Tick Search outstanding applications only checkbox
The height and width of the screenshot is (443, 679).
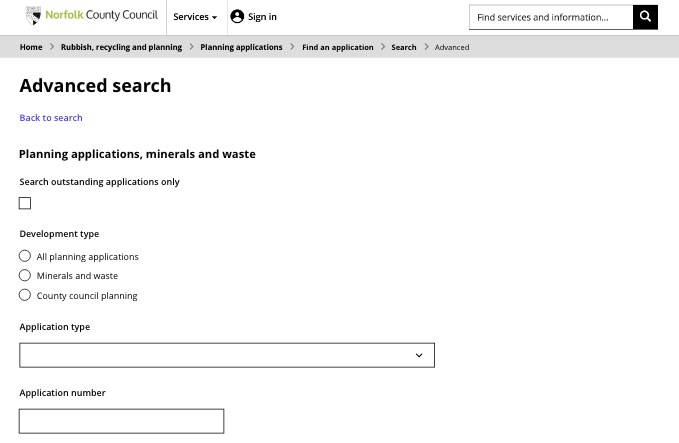[x=25, y=203]
